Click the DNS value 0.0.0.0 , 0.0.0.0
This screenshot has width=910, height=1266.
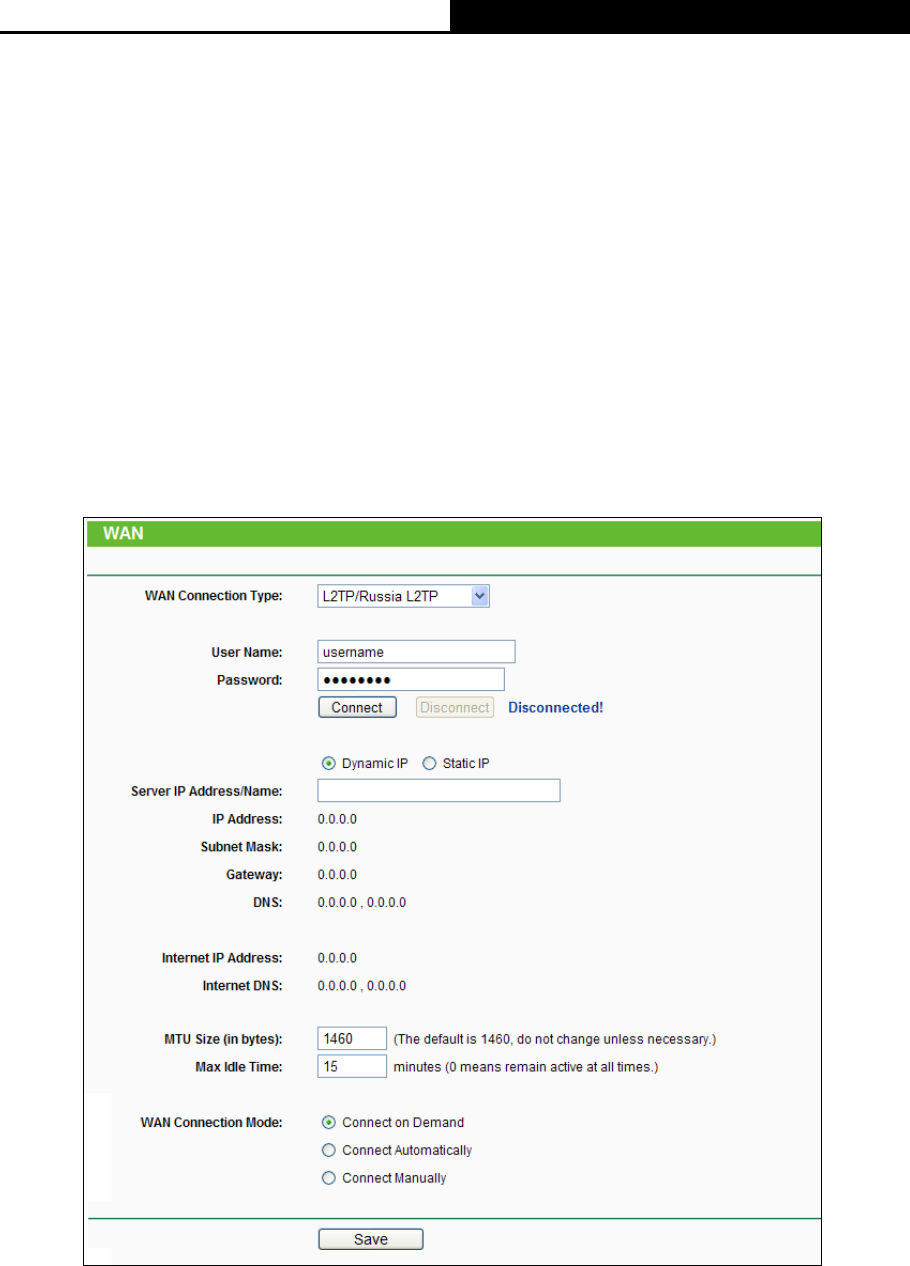[362, 903]
